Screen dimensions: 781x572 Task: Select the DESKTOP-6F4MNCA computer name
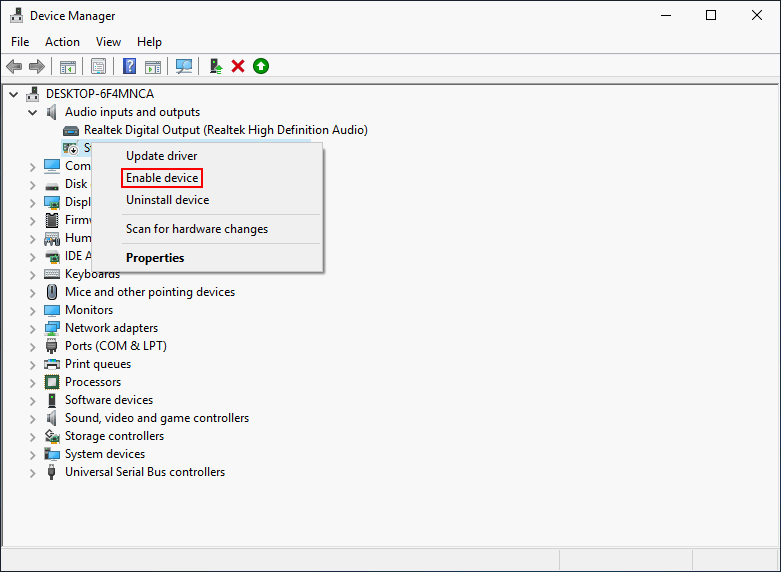pyautogui.click(x=100, y=94)
